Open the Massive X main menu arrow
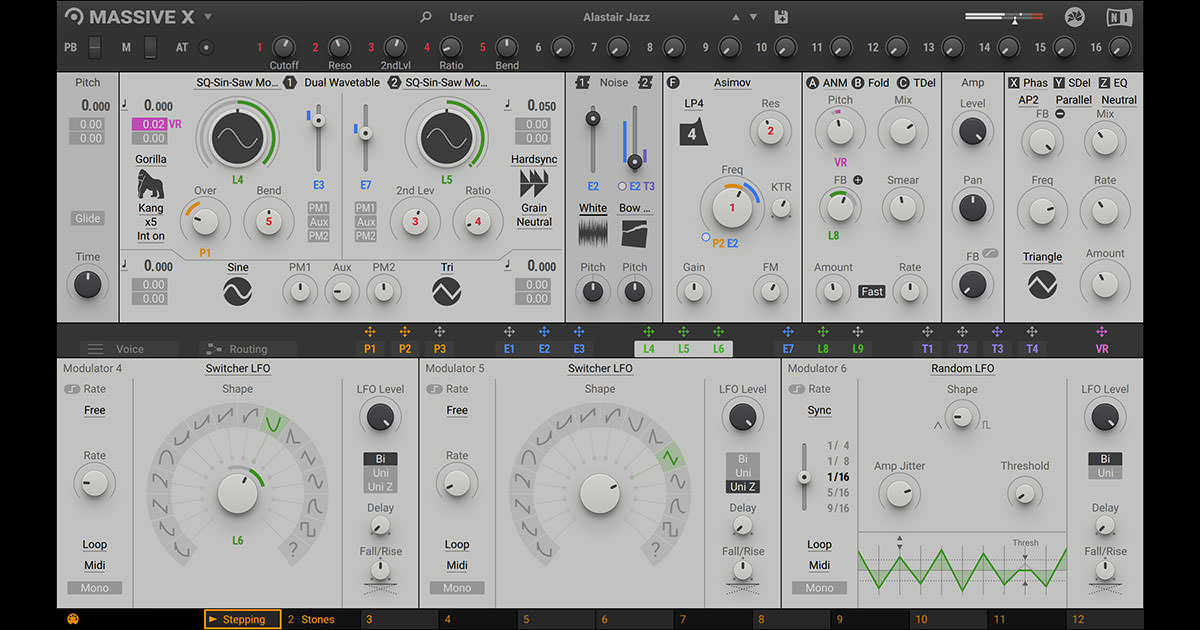 pyautogui.click(x=208, y=16)
